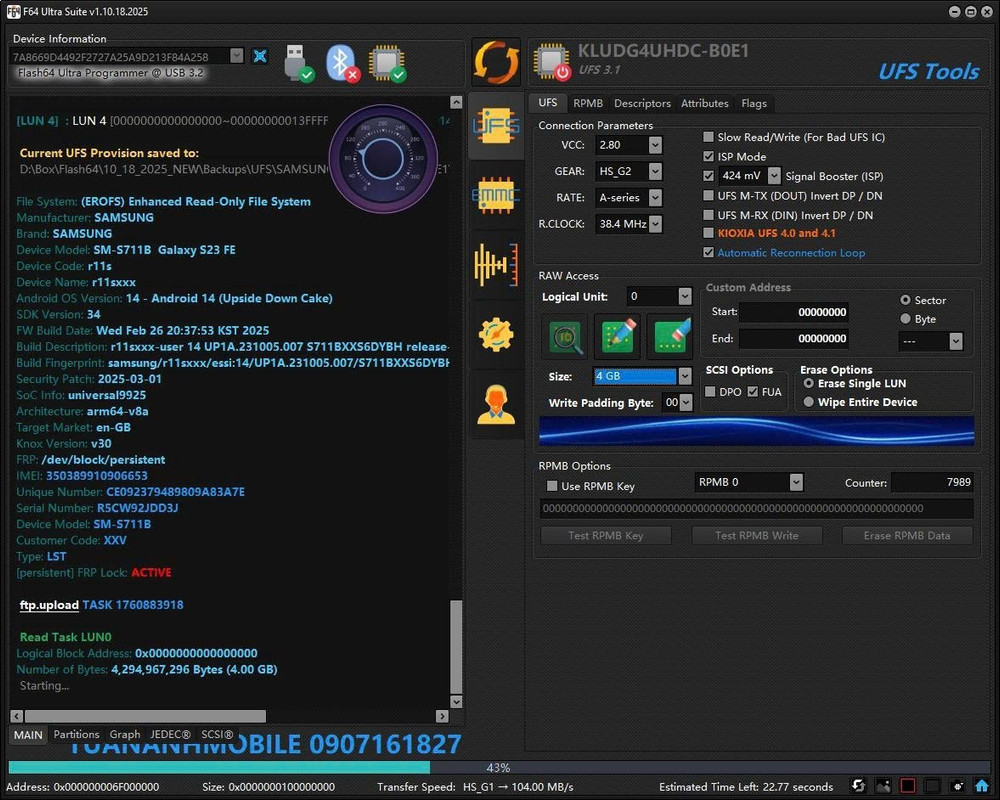Click the ftp.upload link in the log

(49, 605)
